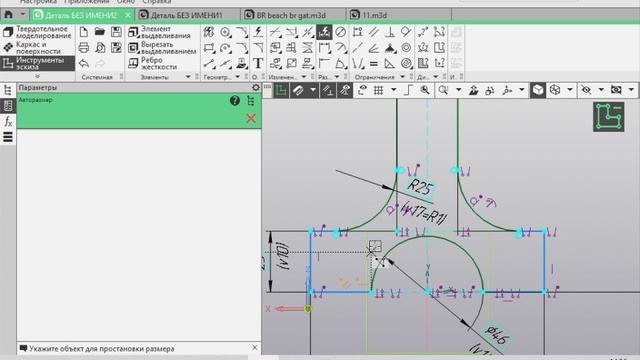Image resolution: width=640 pixels, height=360 pixels.
Task: Open print preview
Action: [100, 48]
